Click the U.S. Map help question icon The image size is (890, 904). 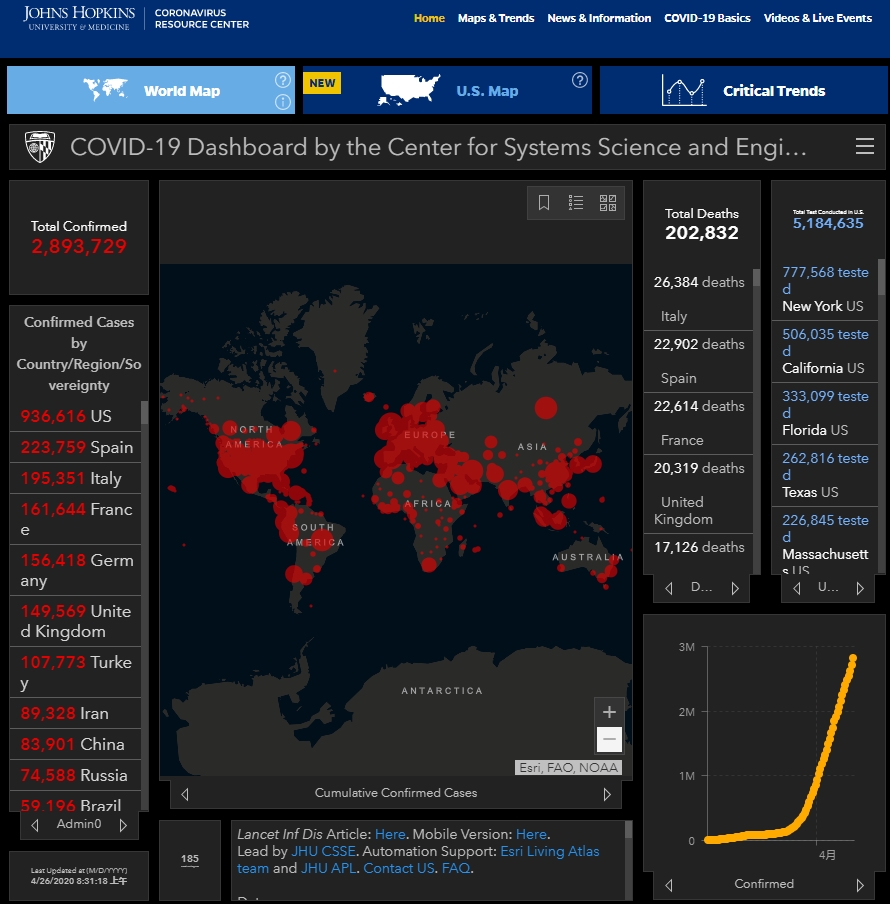580,80
